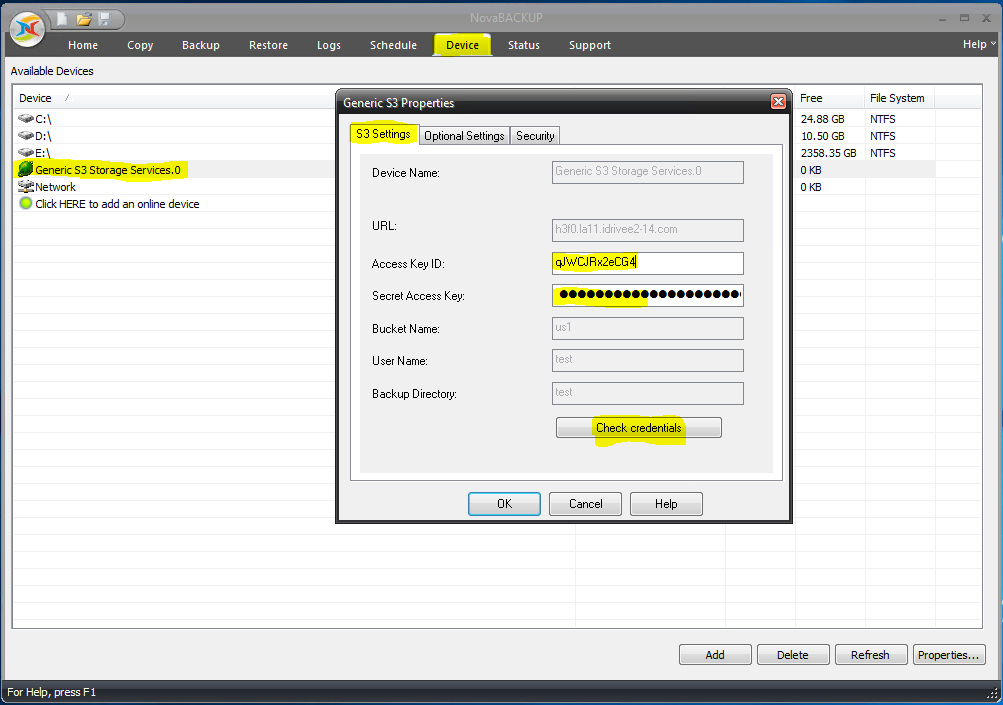Viewport: 1003px width, 705px height.
Task: Click into the Access Key ID field
Action: pyautogui.click(x=647, y=263)
